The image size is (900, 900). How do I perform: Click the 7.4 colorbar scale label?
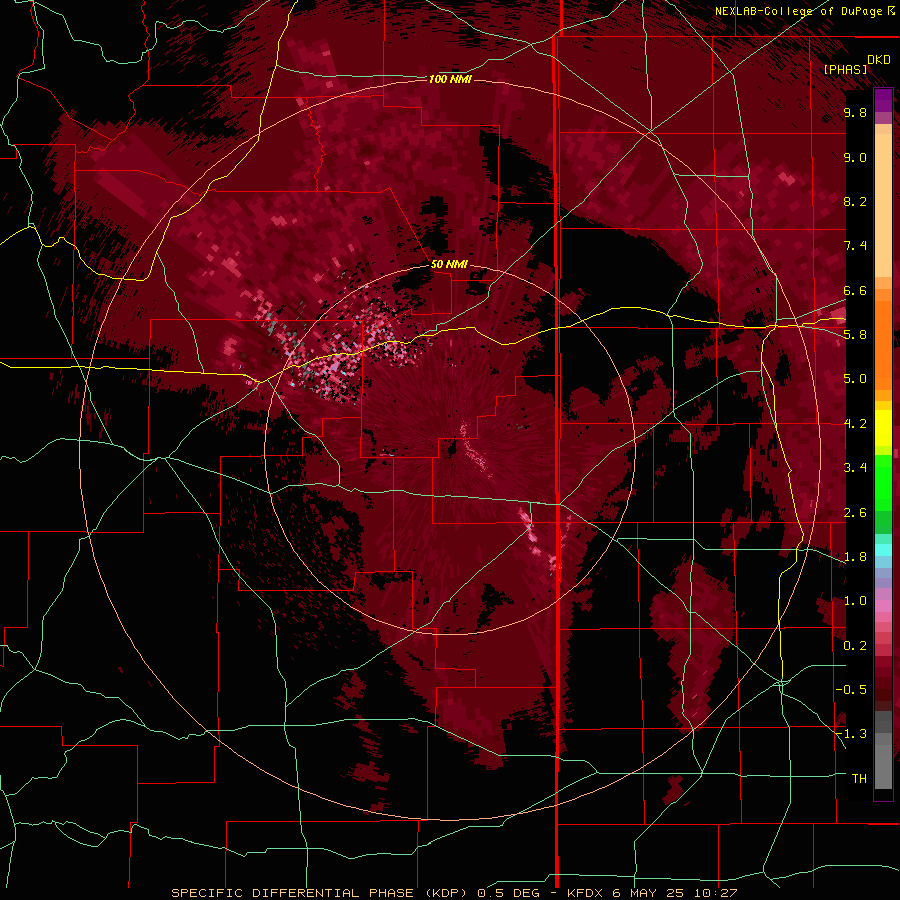855,246
